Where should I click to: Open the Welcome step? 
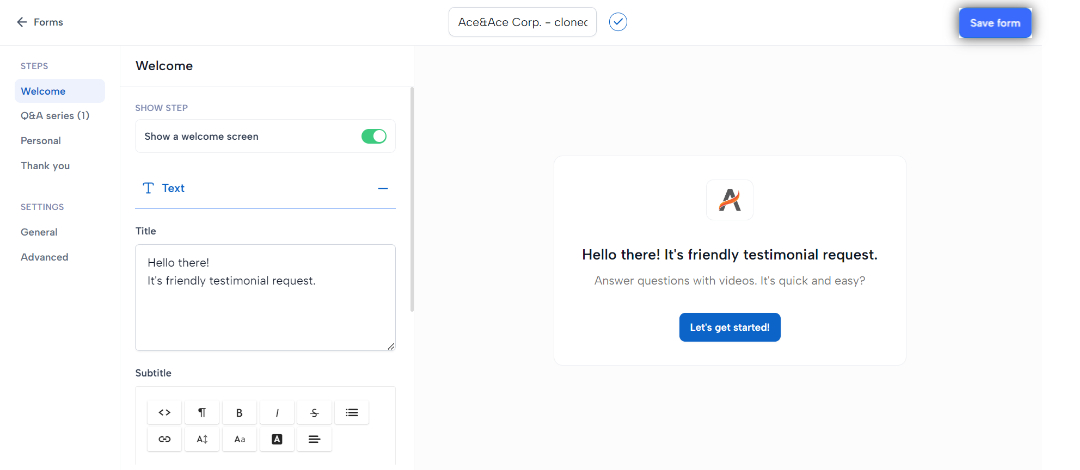pyautogui.click(x=60, y=91)
